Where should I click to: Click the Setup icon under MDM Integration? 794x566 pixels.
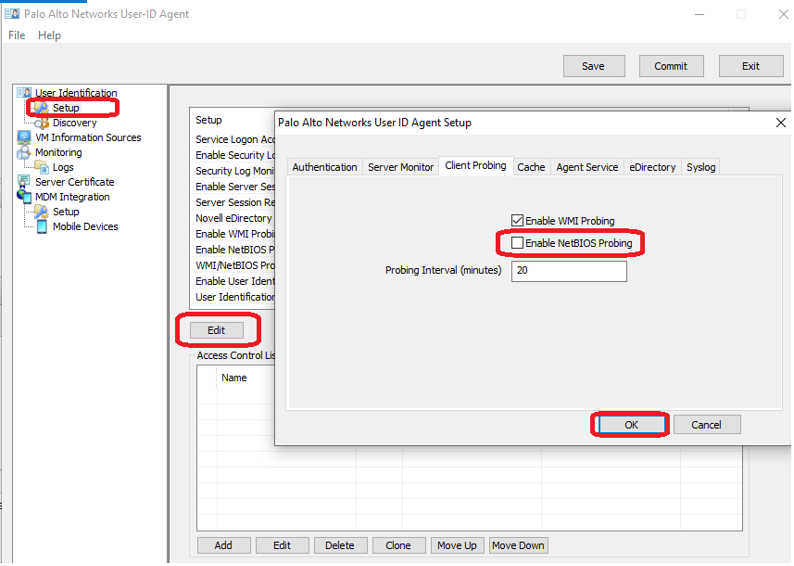click(x=42, y=211)
